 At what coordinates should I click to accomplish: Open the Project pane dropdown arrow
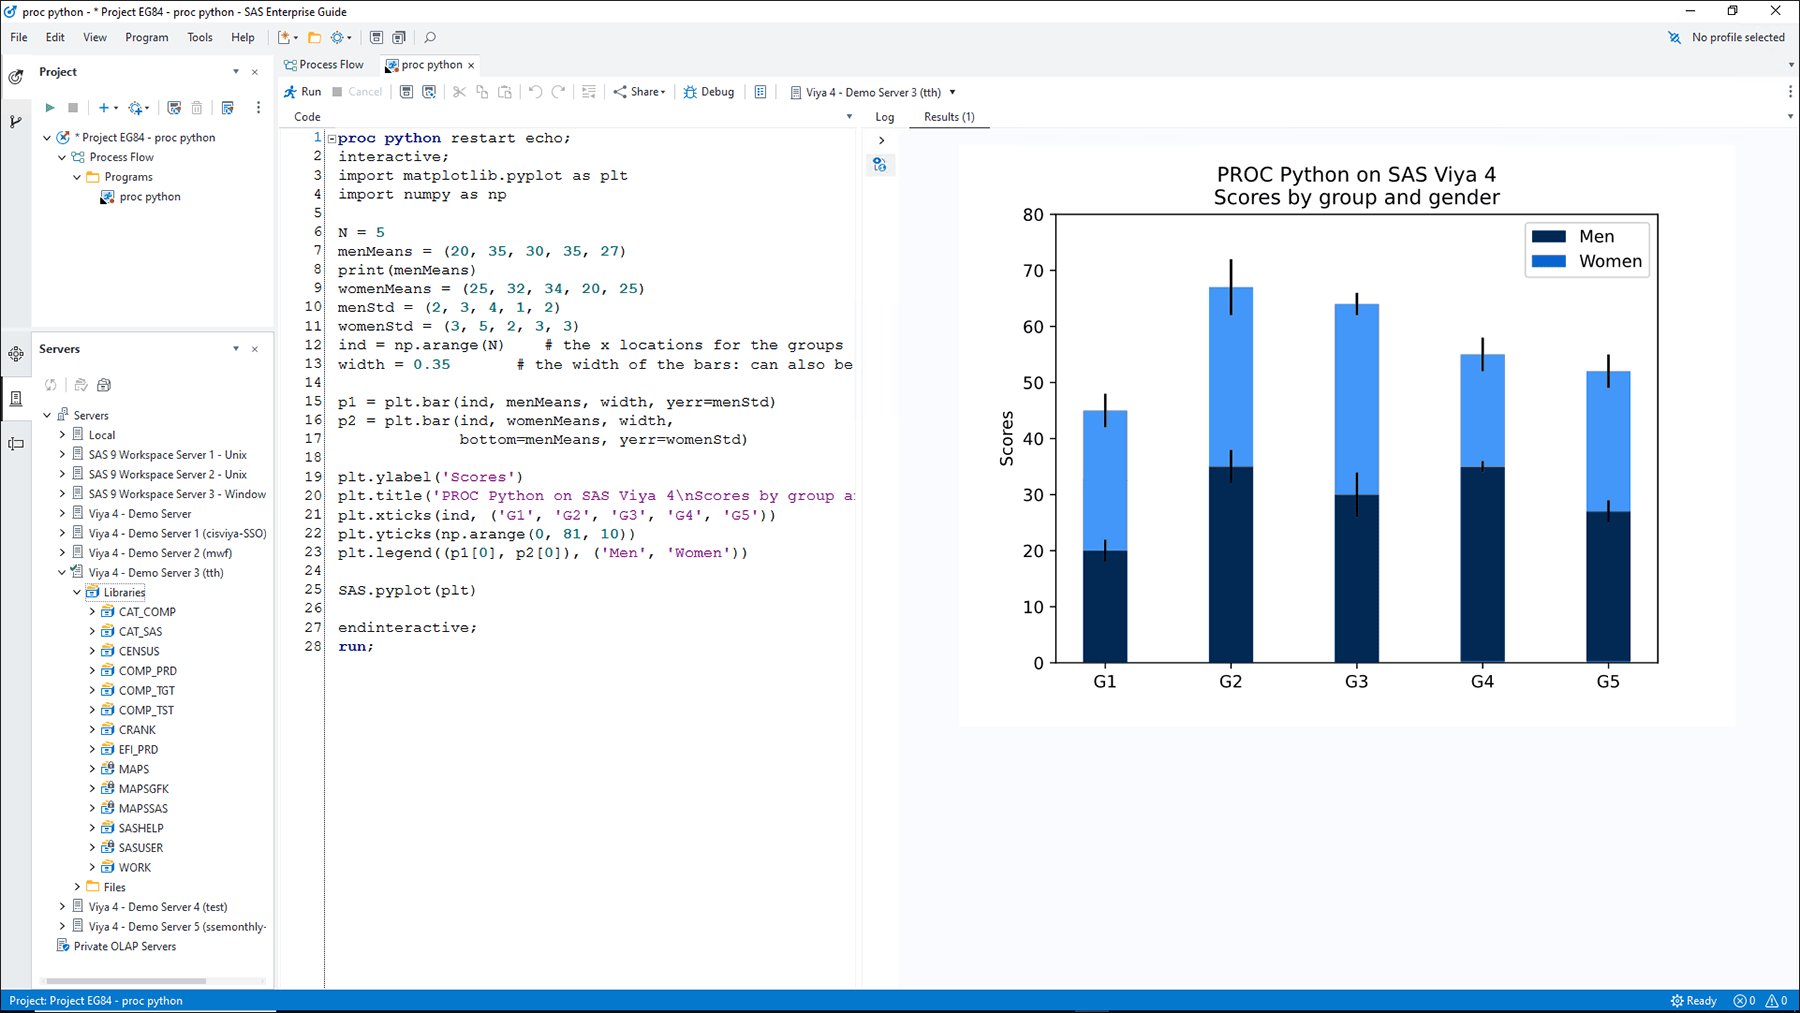click(x=236, y=72)
